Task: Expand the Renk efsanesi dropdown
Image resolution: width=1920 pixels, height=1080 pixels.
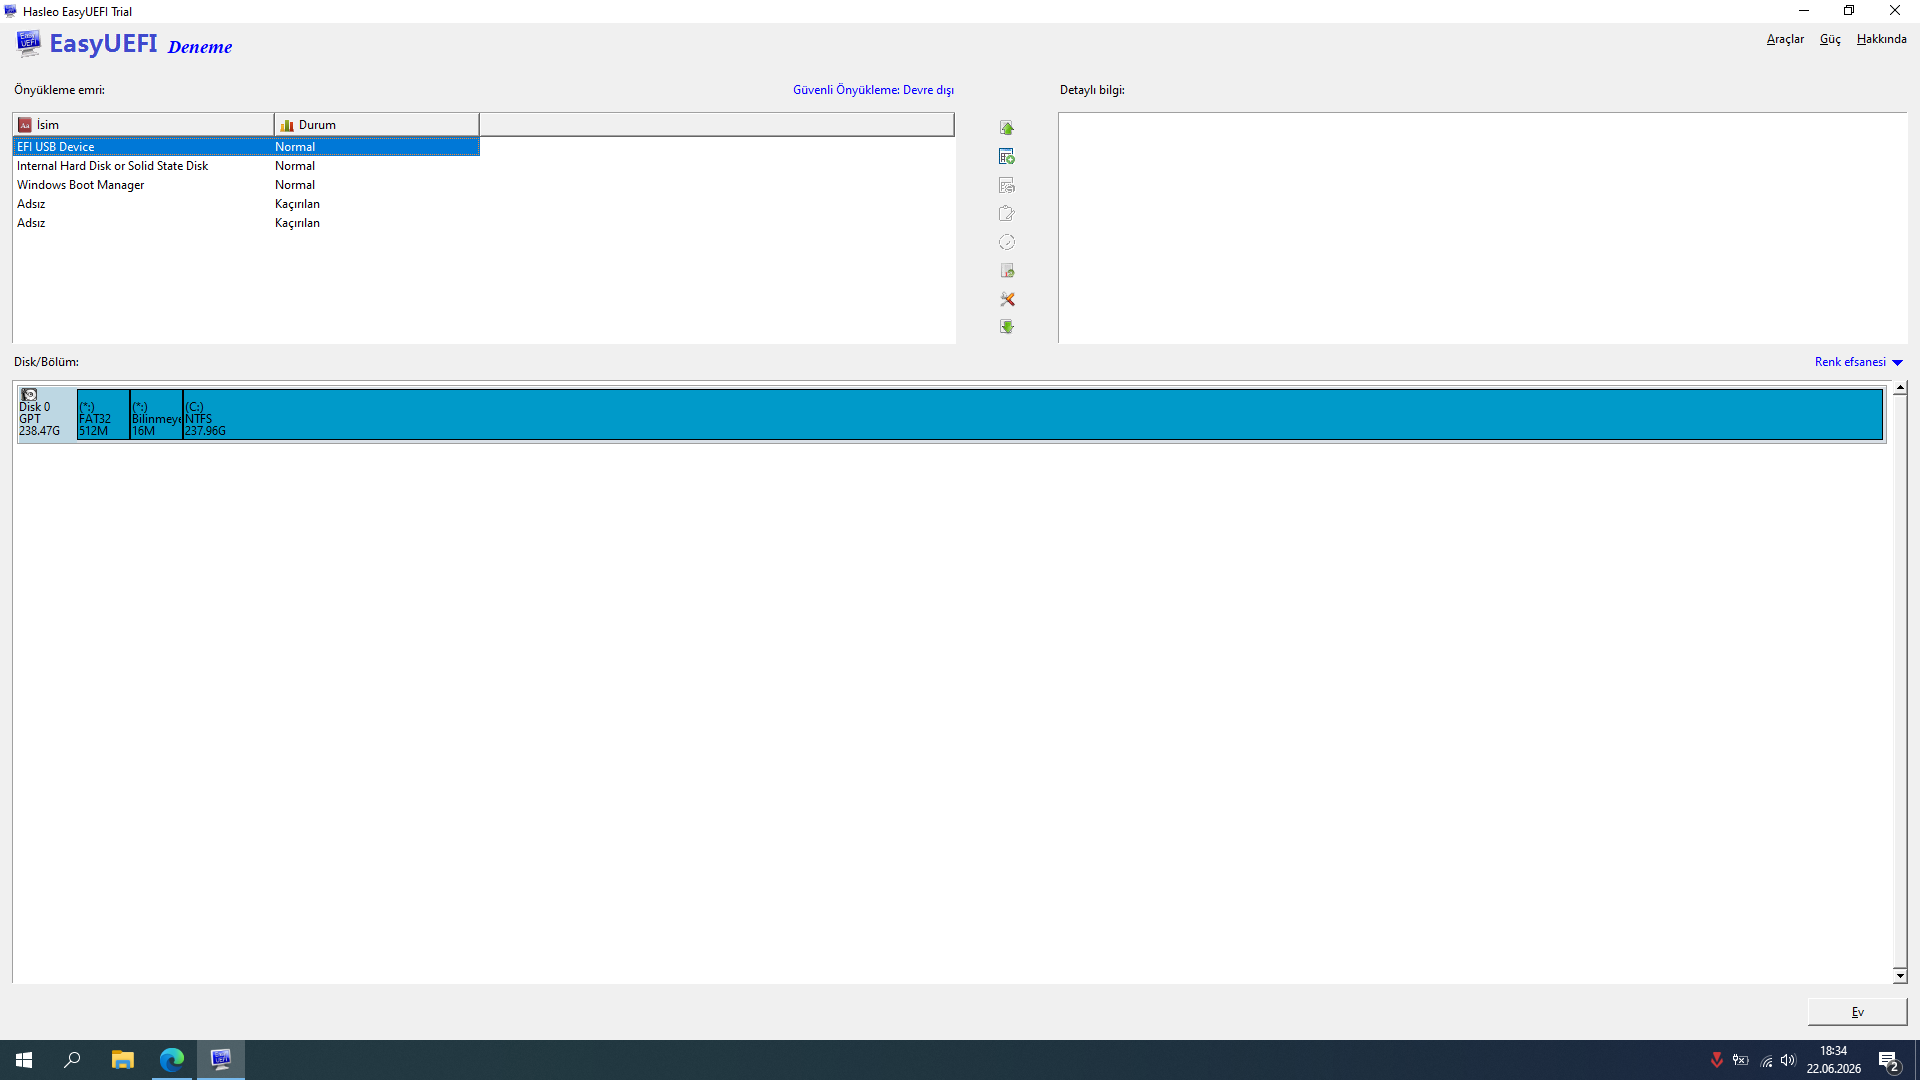Action: (1858, 362)
